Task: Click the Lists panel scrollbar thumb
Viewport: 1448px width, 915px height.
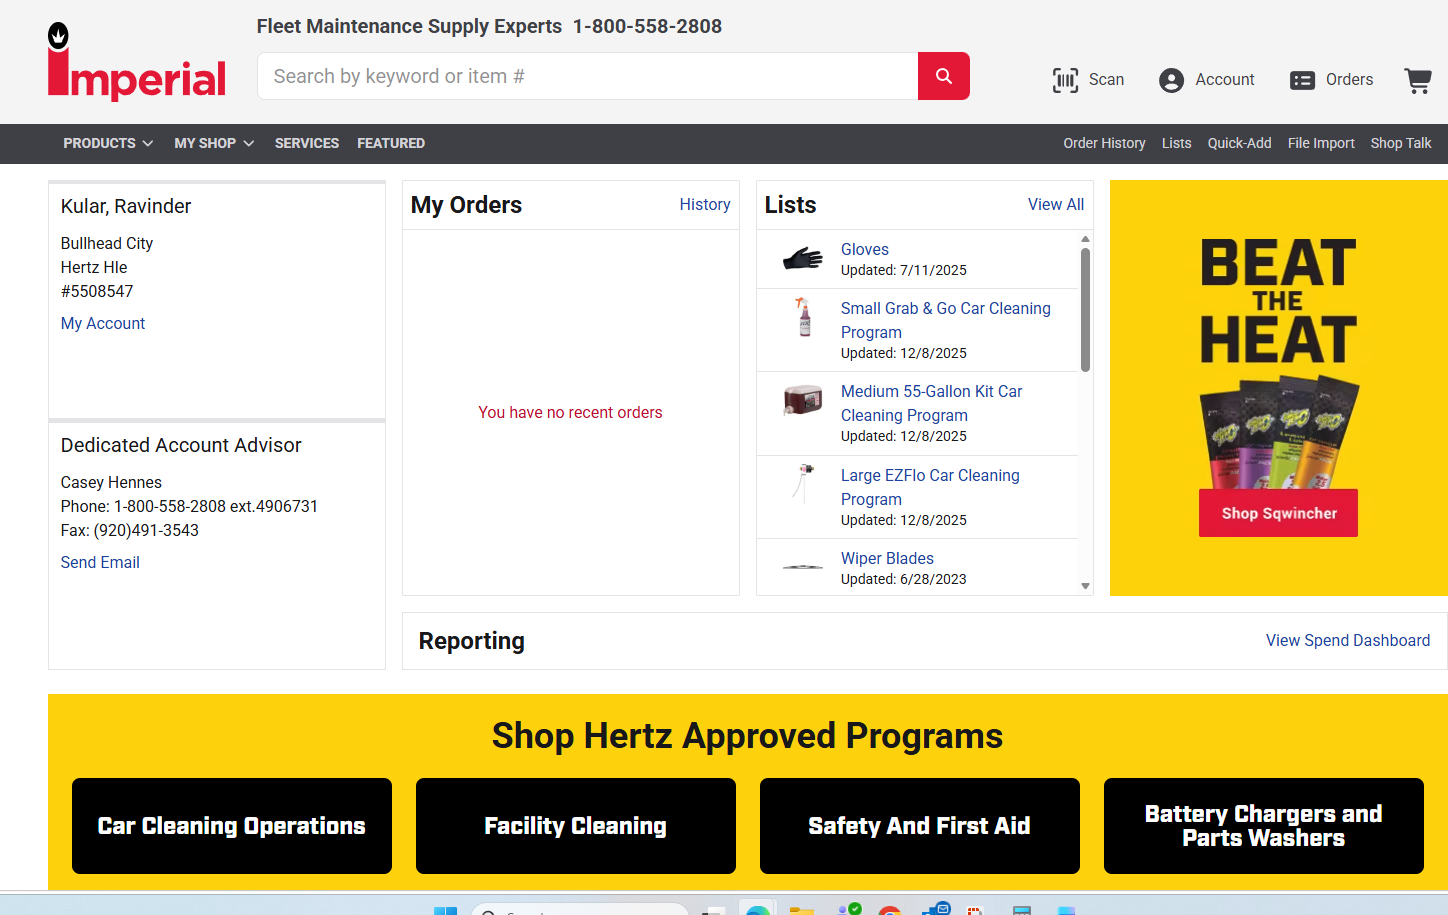Action: [1085, 309]
